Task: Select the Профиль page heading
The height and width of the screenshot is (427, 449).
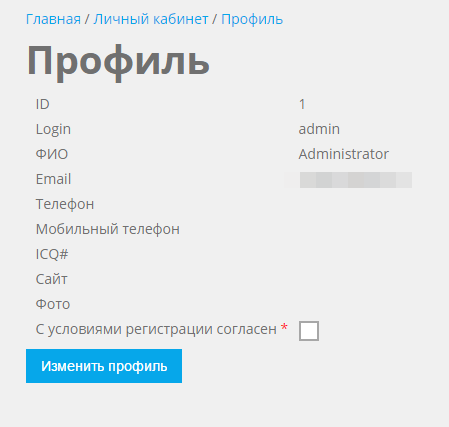Action: pyautogui.click(x=118, y=62)
